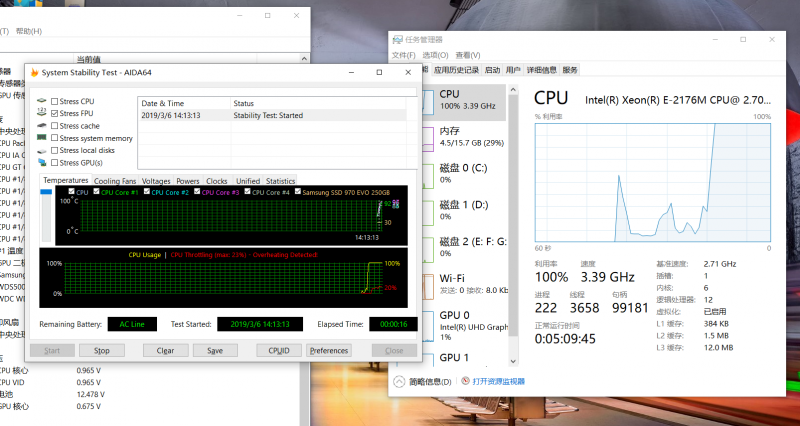Click the Stress FPU 123 icon
The height and width of the screenshot is (426, 800).
(x=42, y=113)
